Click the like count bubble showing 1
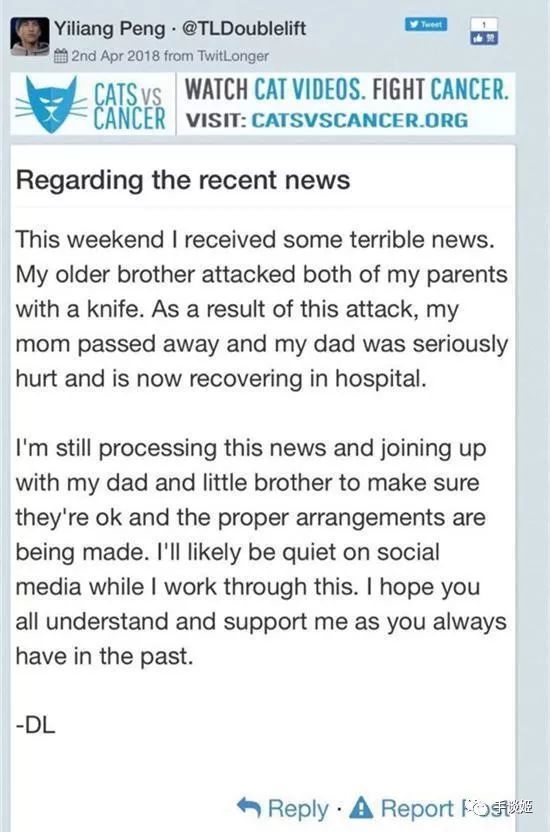Viewport: 550px width, 832px height. tap(484, 25)
